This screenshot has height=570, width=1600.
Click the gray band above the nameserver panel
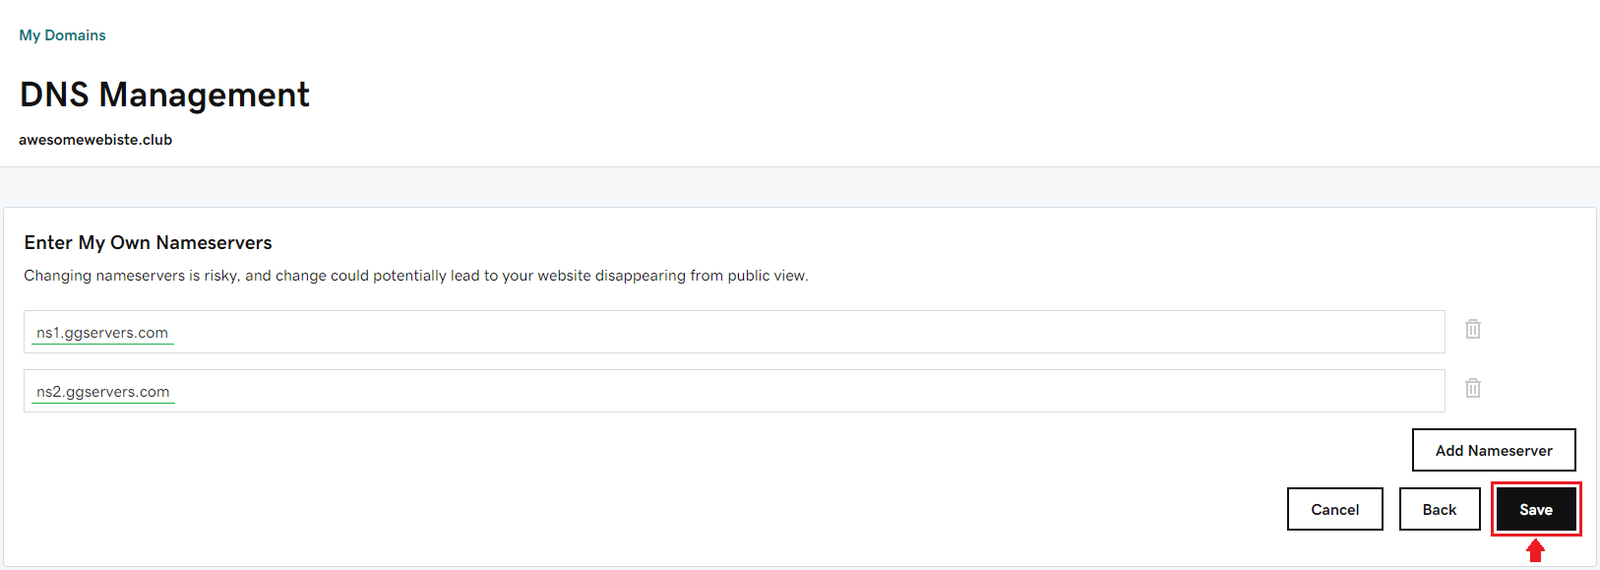coord(800,187)
